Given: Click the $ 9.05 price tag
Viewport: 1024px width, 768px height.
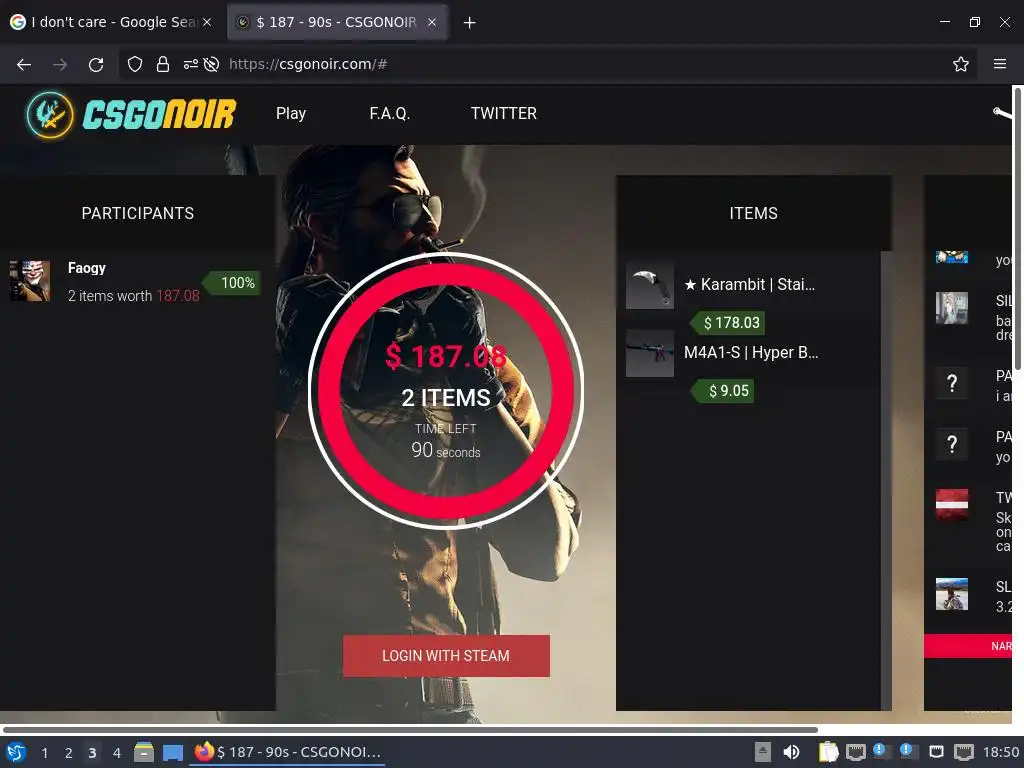Looking at the screenshot, I should [723, 391].
